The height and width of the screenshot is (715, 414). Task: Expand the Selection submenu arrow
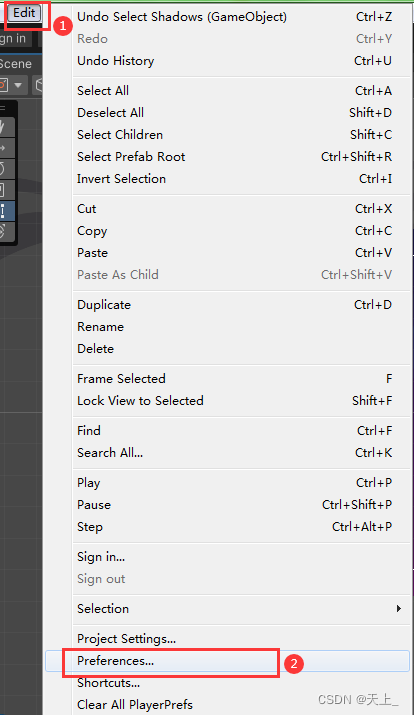399,609
